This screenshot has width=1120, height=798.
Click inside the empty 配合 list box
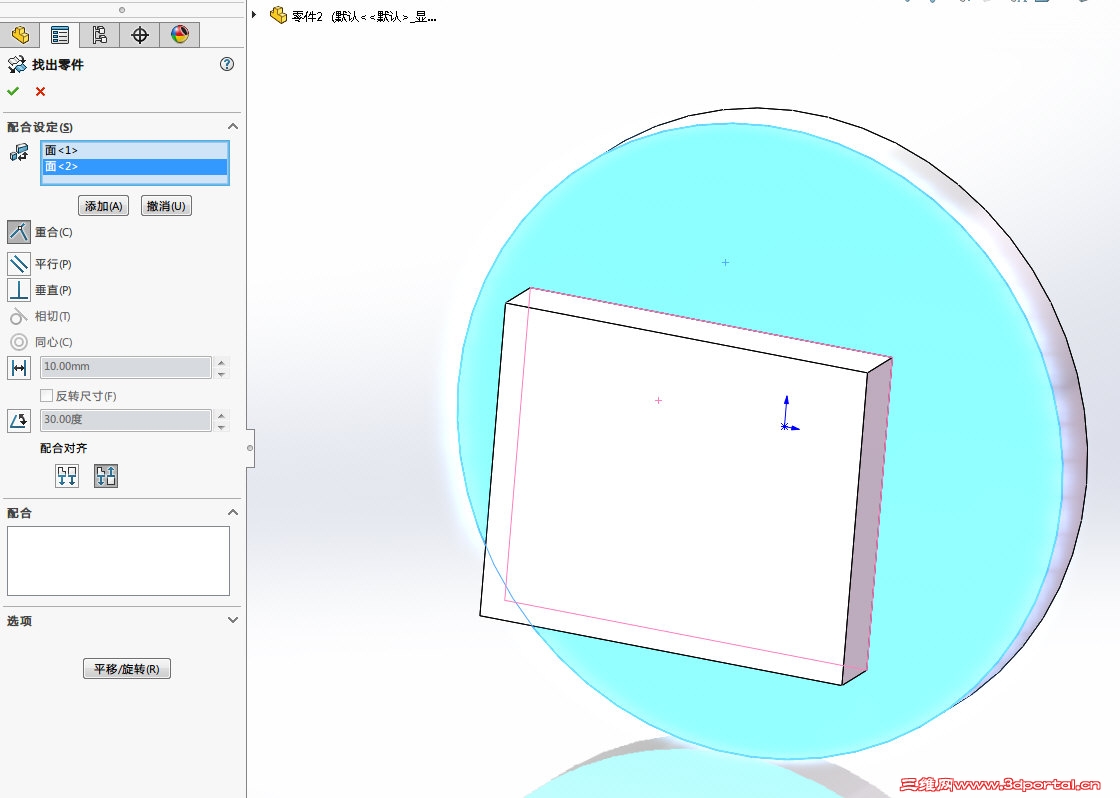[x=119, y=561]
